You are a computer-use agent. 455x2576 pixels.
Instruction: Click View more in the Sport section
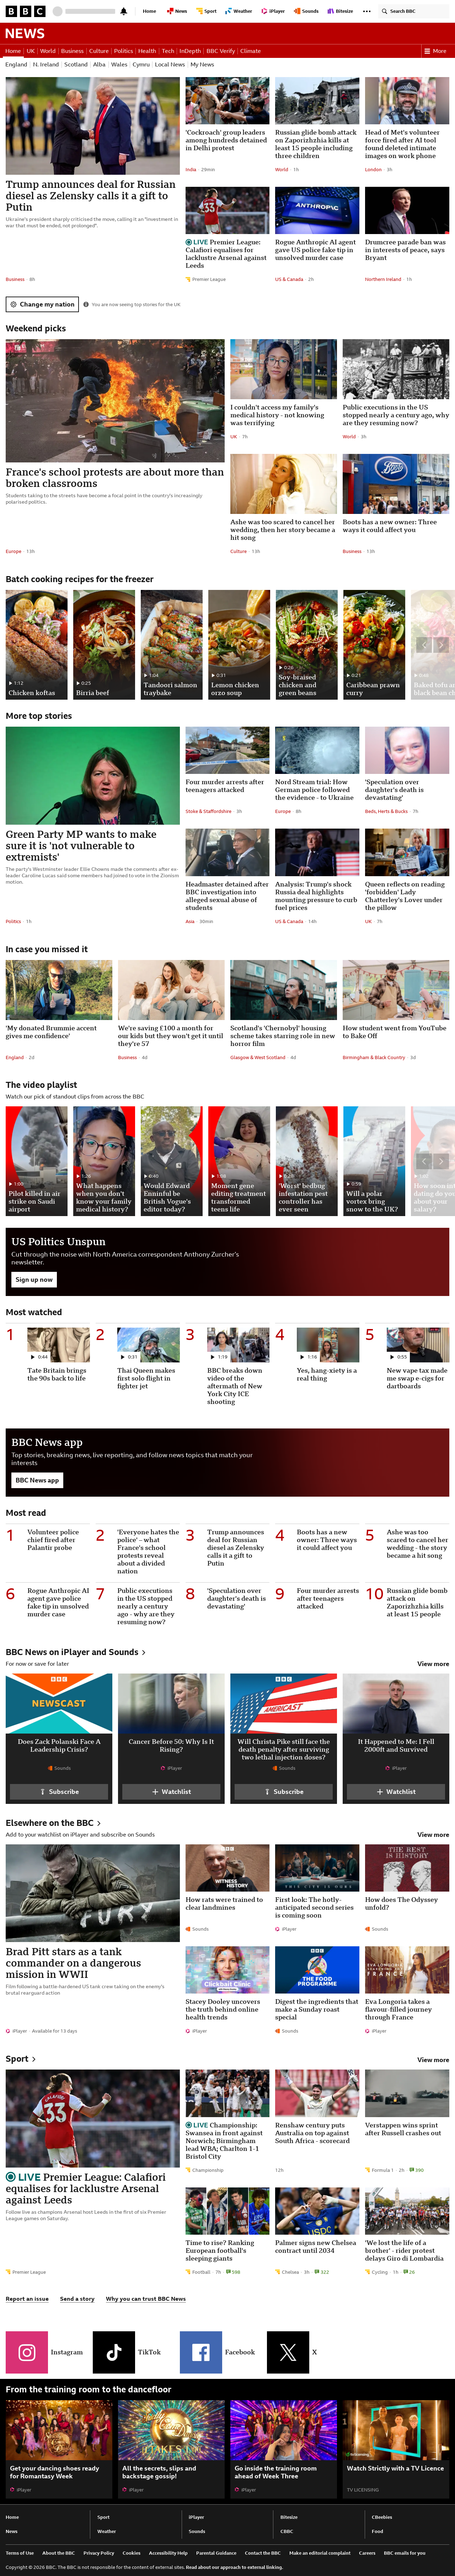pos(433,2060)
